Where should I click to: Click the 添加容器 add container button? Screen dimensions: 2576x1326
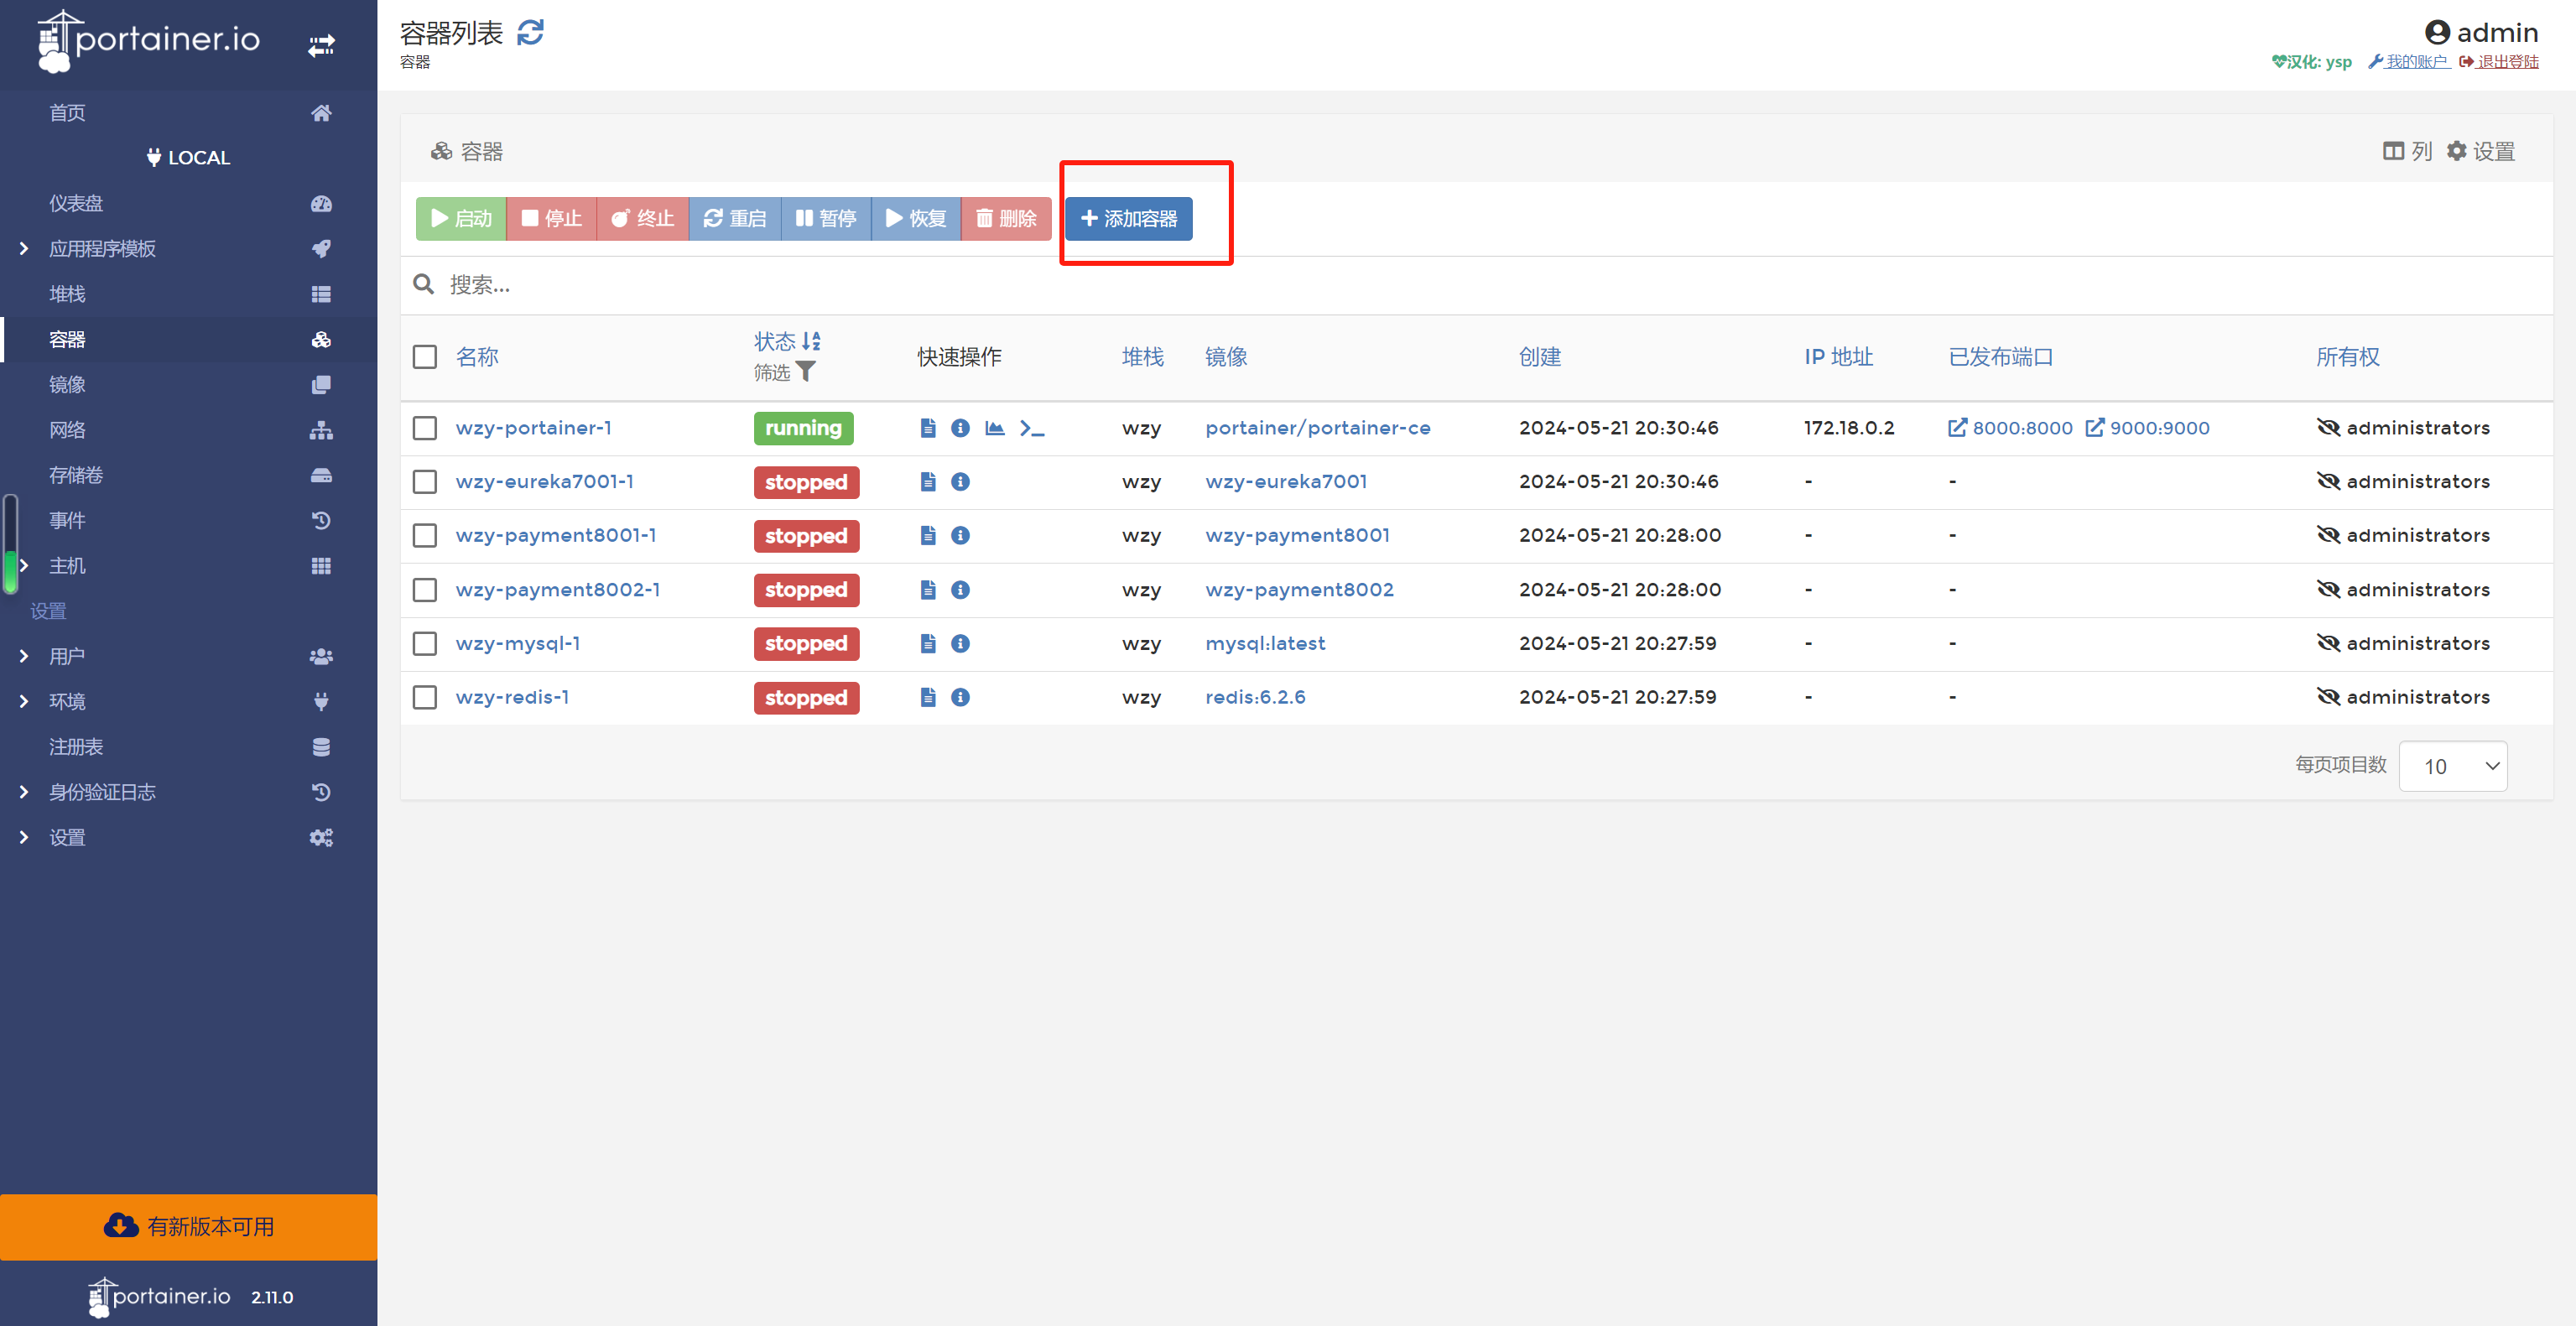(1128, 218)
